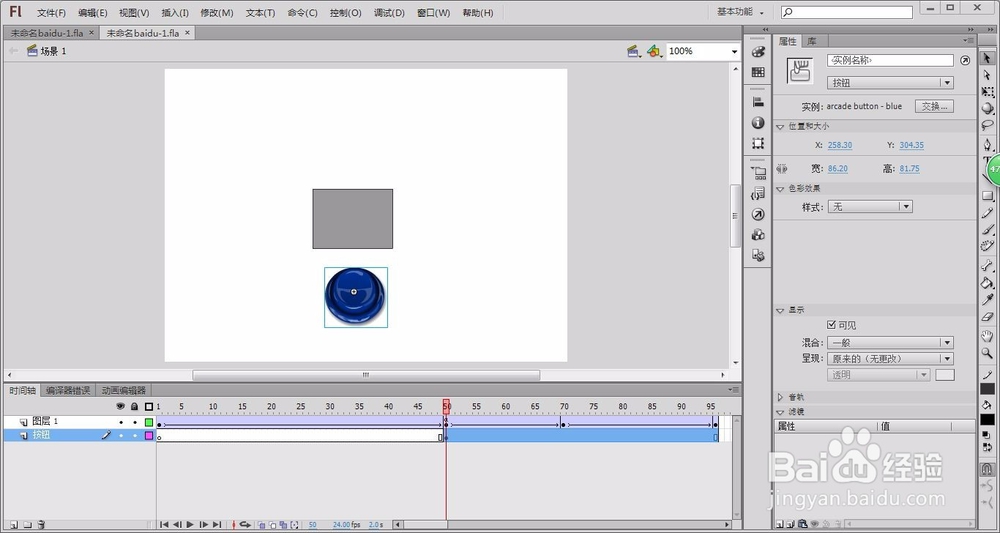The height and width of the screenshot is (533, 1000).
Task: Open the 文件(F) menu
Action: click(x=51, y=13)
